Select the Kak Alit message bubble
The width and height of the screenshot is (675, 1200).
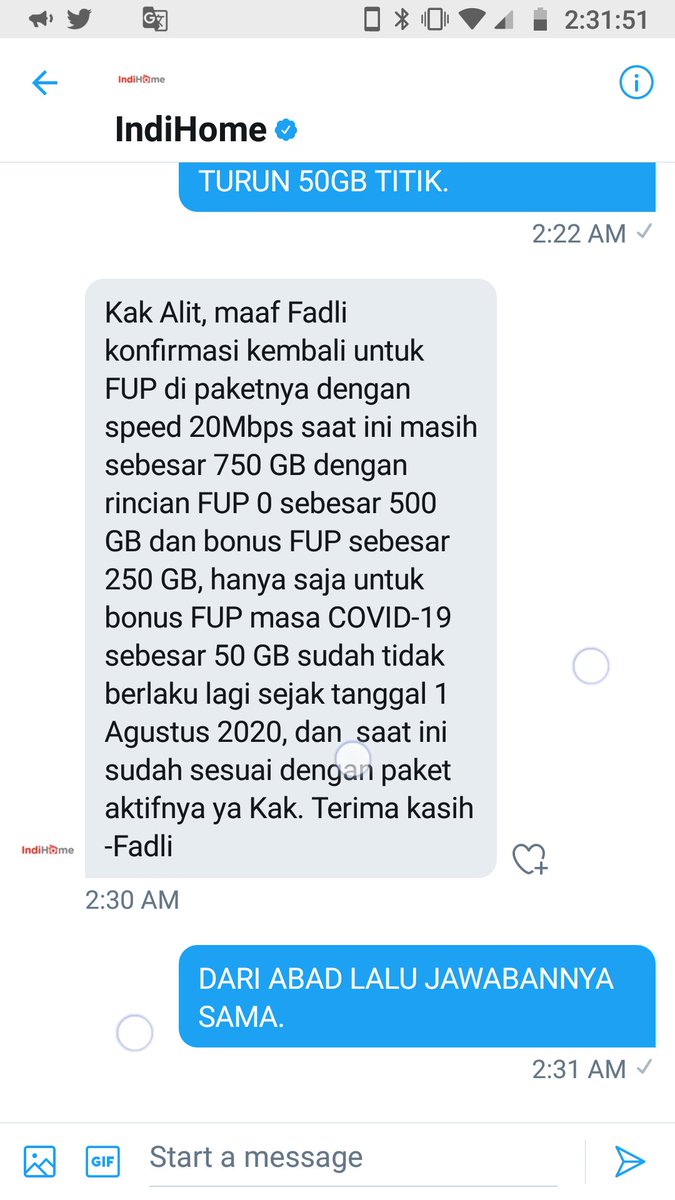(x=291, y=579)
